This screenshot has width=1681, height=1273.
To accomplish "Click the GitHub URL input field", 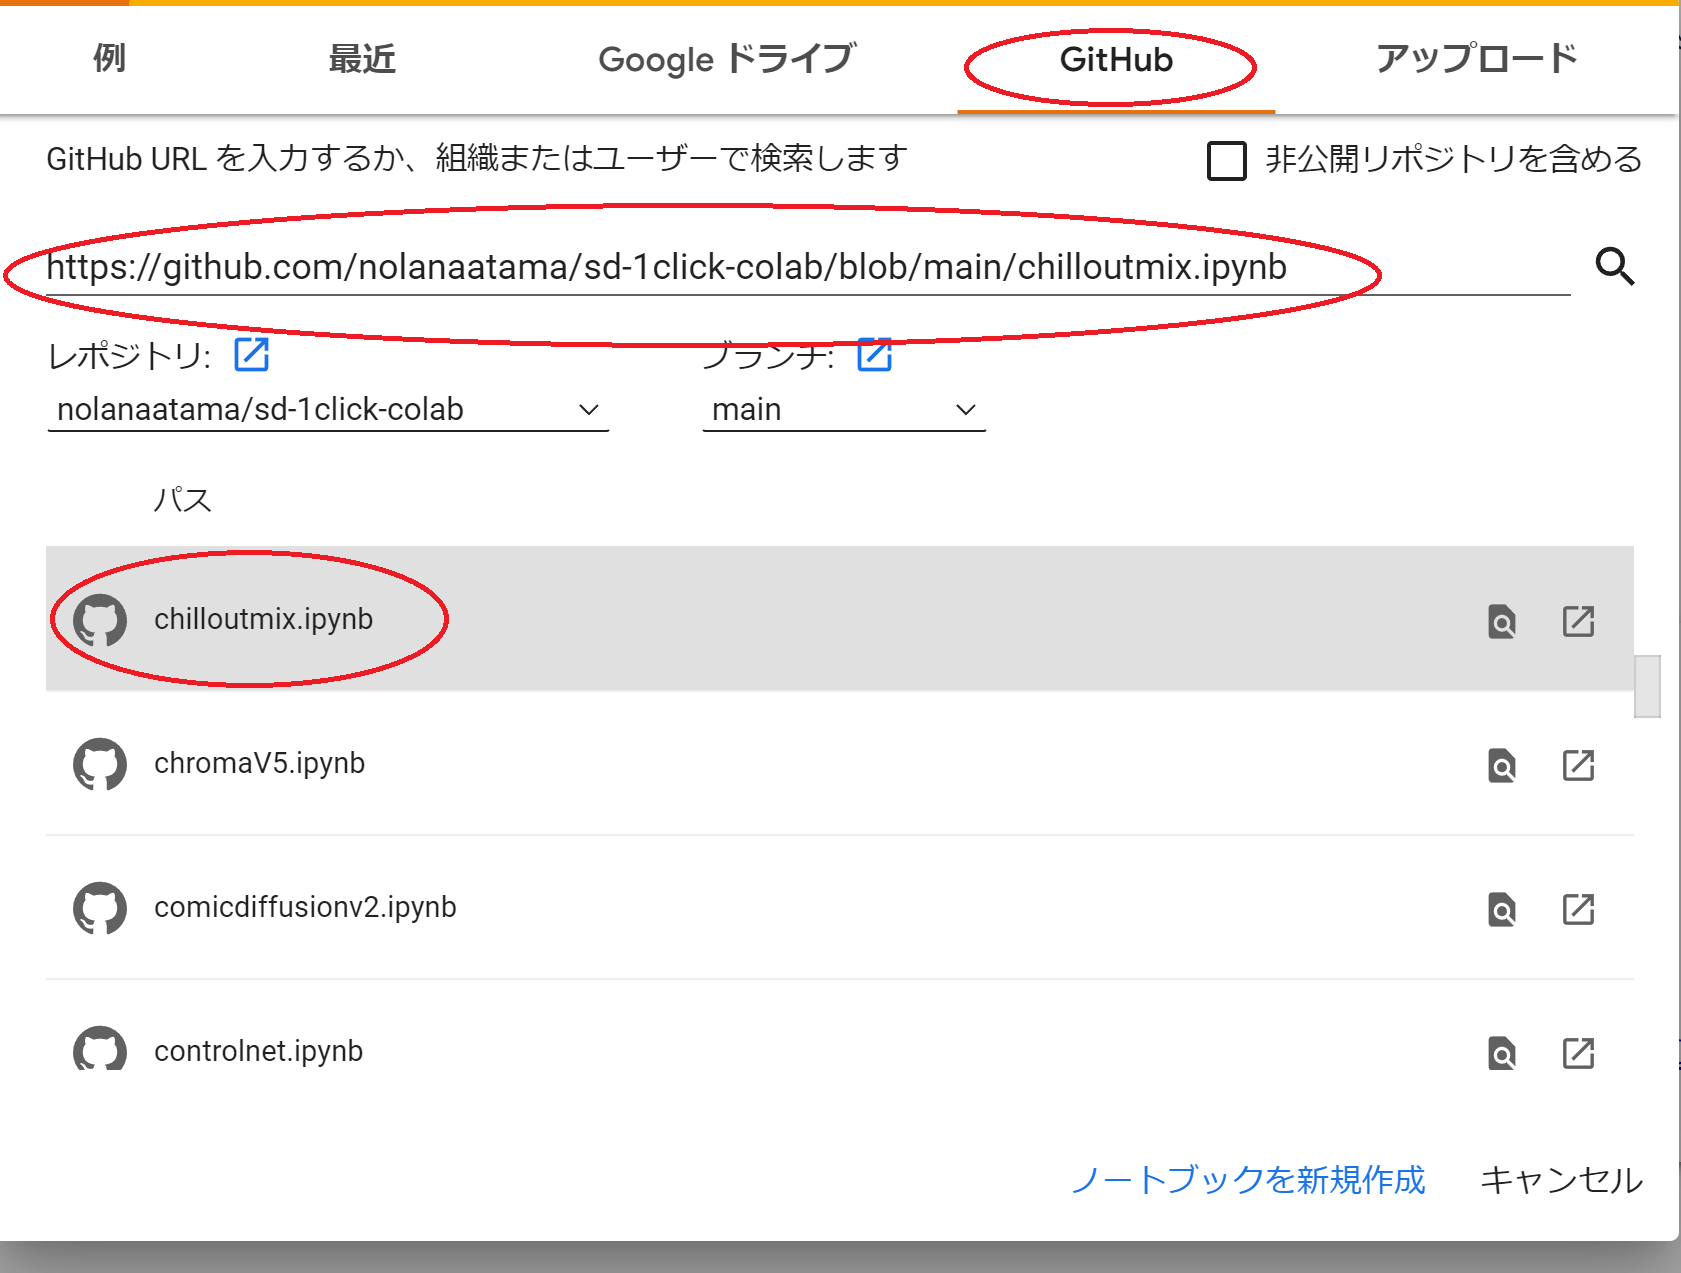I will [808, 268].
